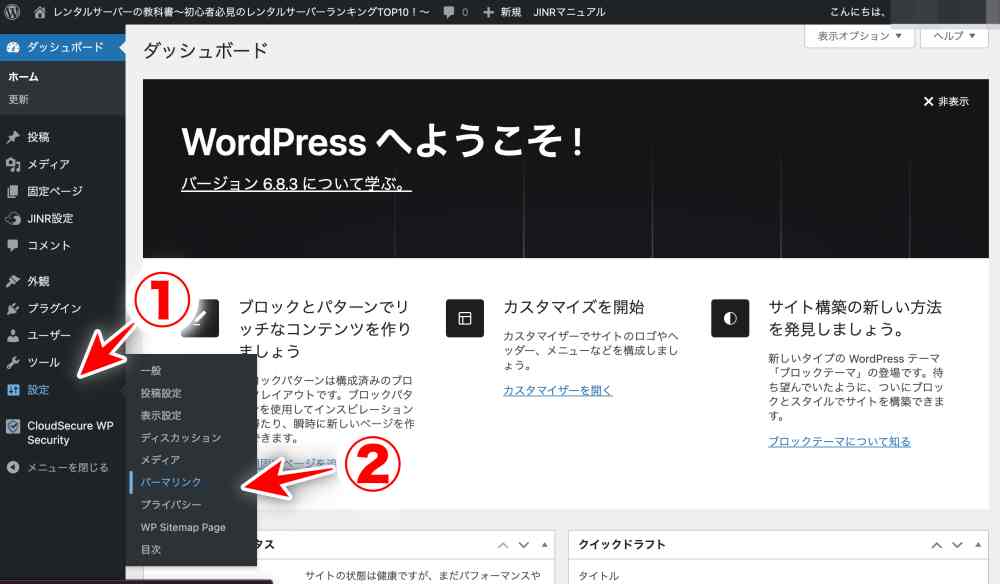Expand the 表示オプション dropdown
1000x584 pixels.
tap(859, 36)
